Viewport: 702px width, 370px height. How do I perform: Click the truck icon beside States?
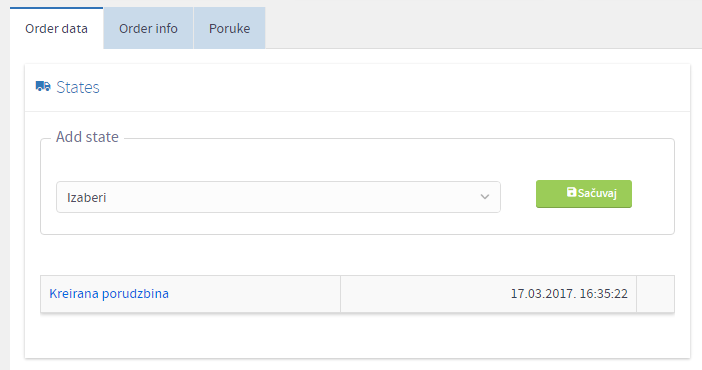pyautogui.click(x=43, y=86)
